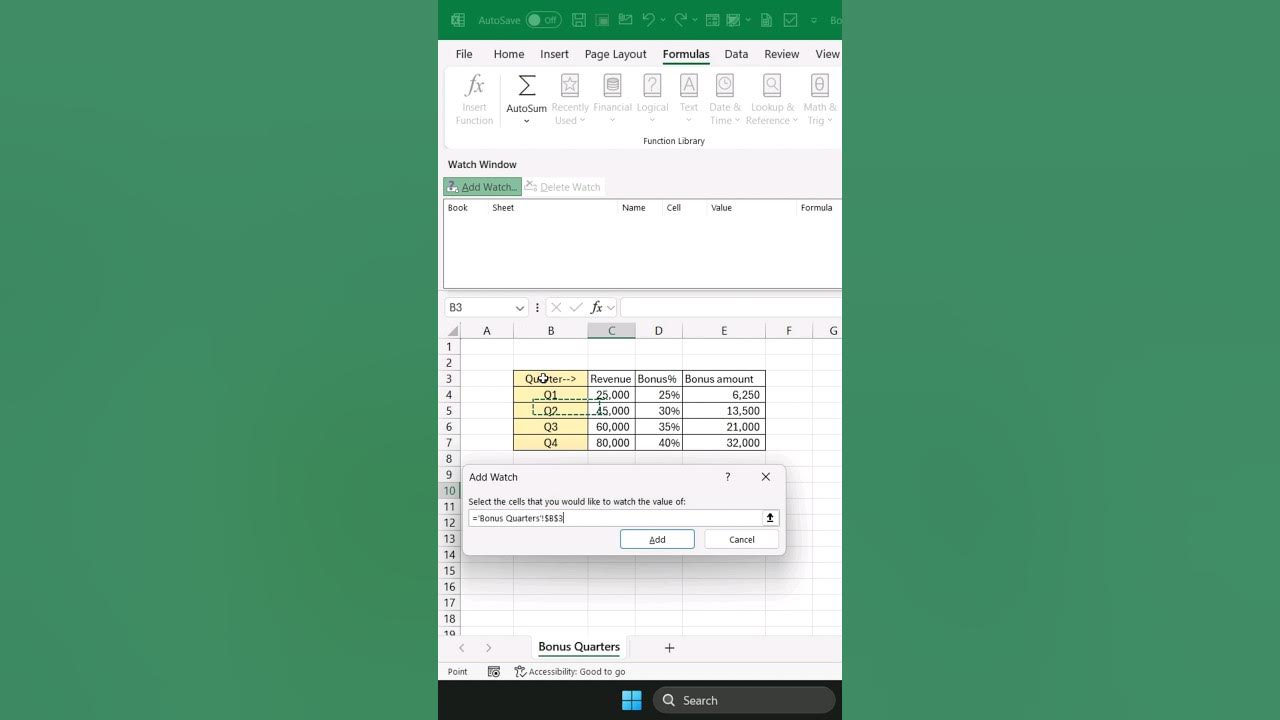
Task: Click the Redo arrow icon
Action: 680,20
